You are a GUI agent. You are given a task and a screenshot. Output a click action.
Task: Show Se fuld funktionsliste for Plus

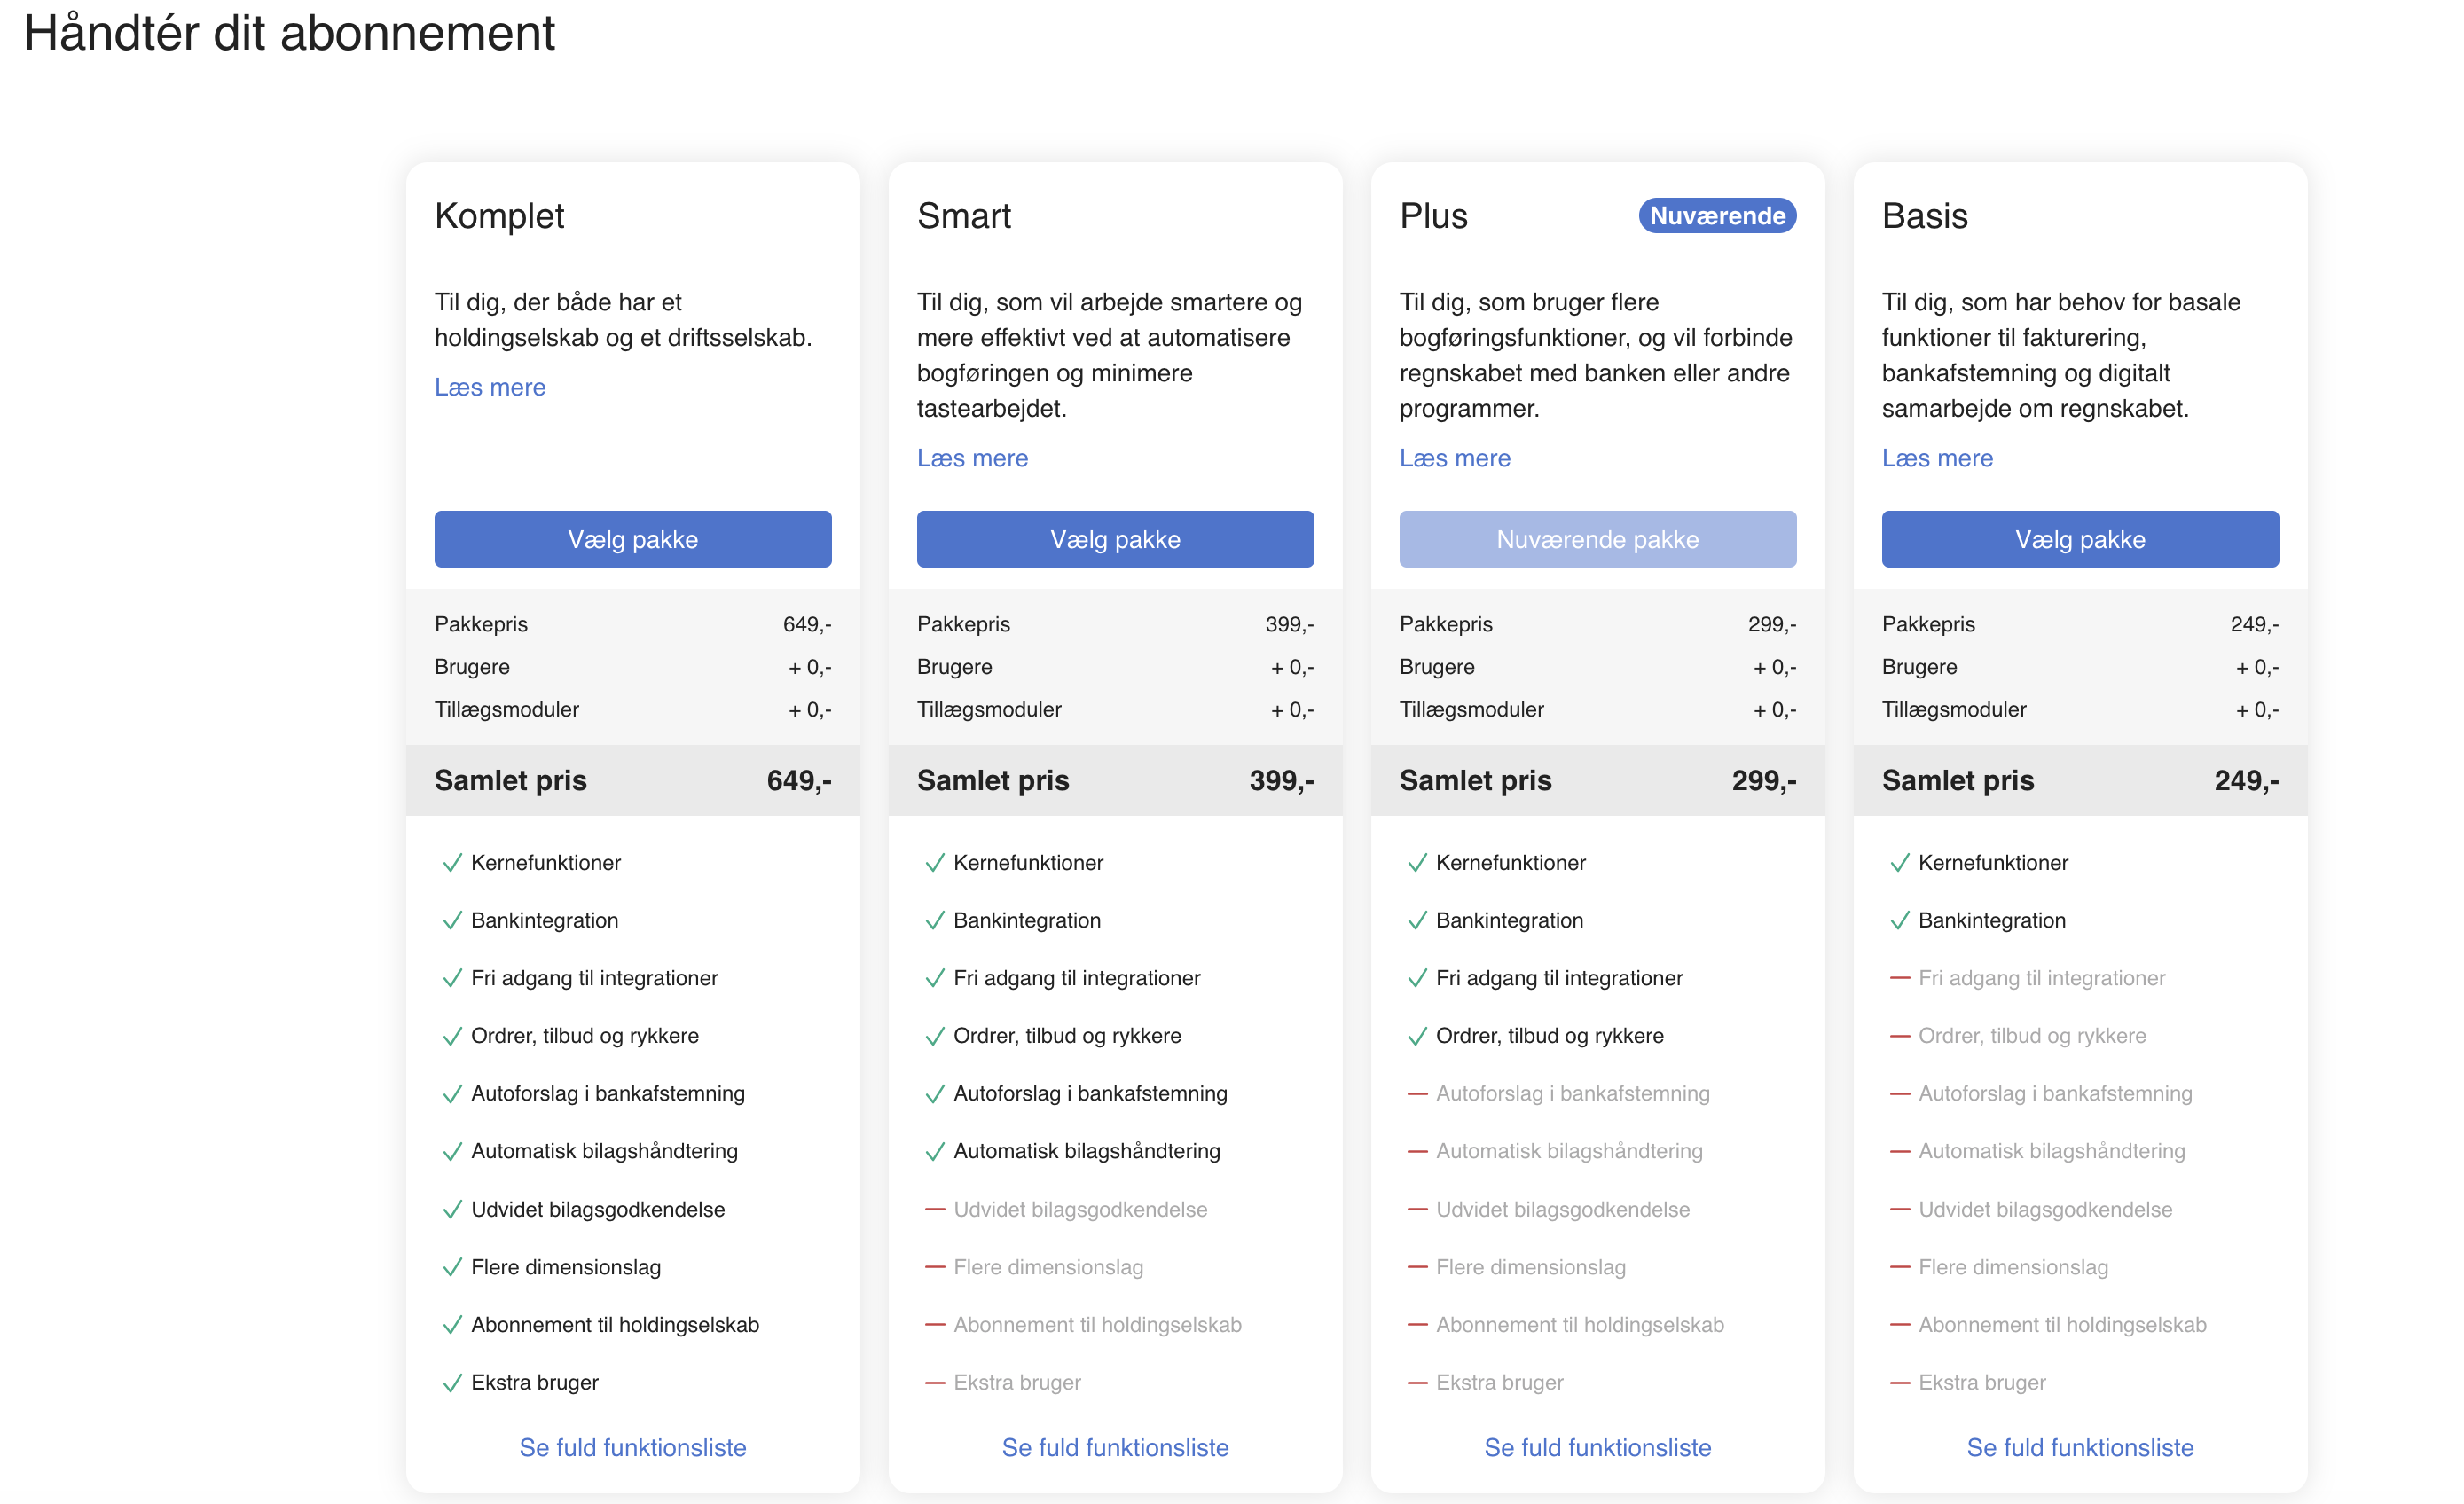1597,1447
